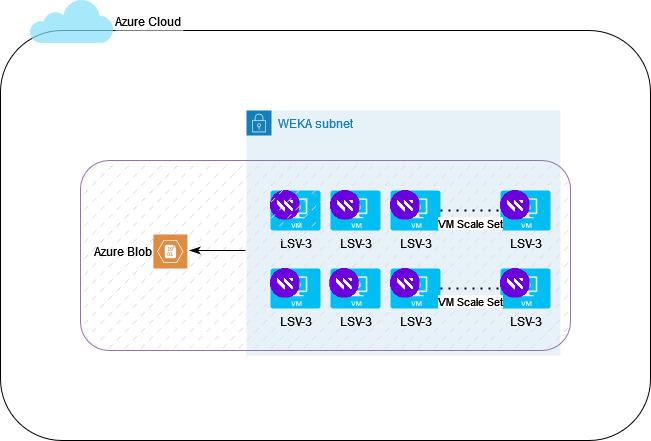651x441 pixels.
Task: Click the orange Azure Blob storage icon
Action: pos(170,251)
